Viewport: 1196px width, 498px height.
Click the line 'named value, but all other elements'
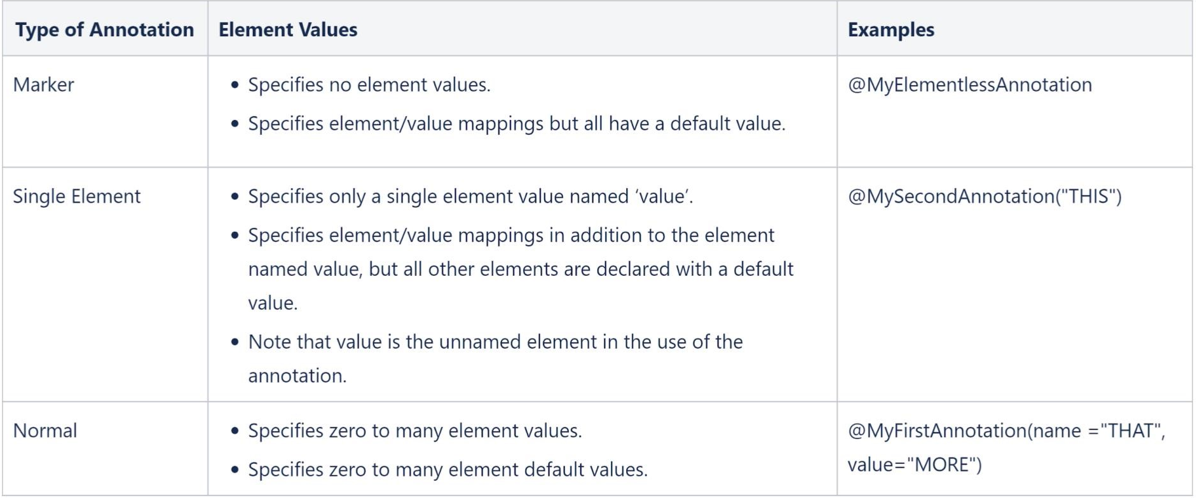(521, 268)
